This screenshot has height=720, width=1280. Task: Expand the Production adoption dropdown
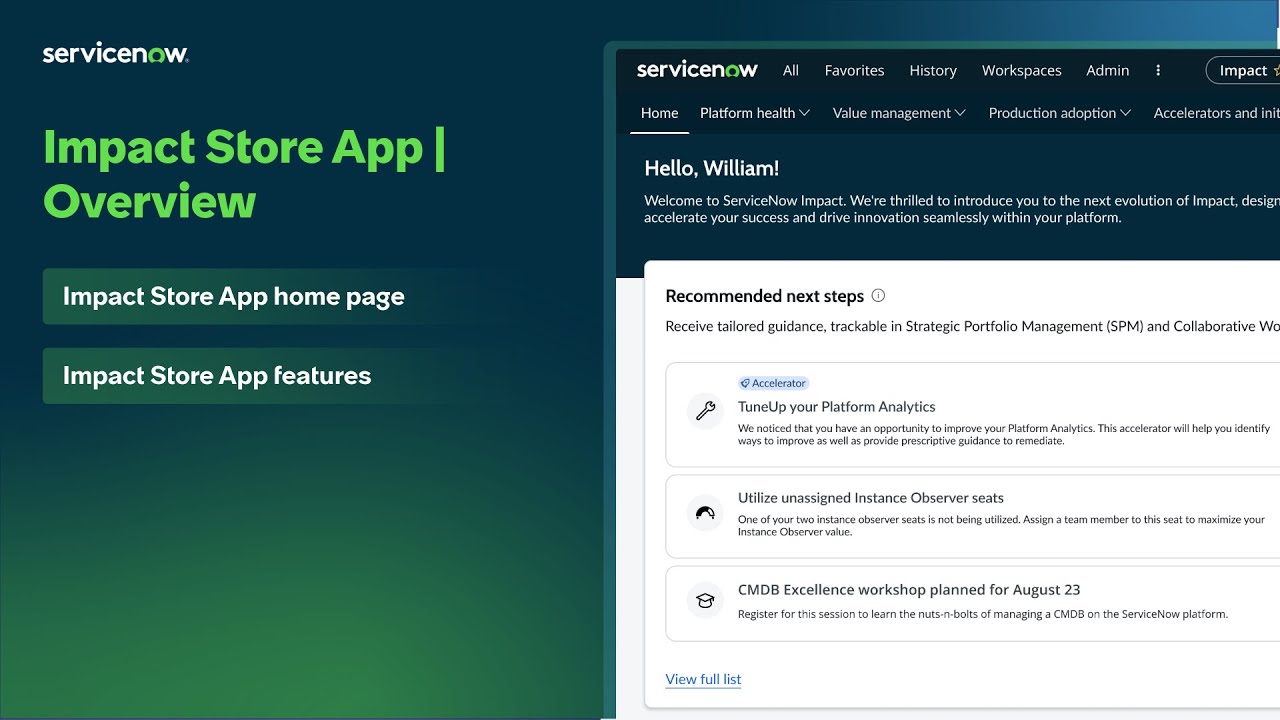(1059, 113)
